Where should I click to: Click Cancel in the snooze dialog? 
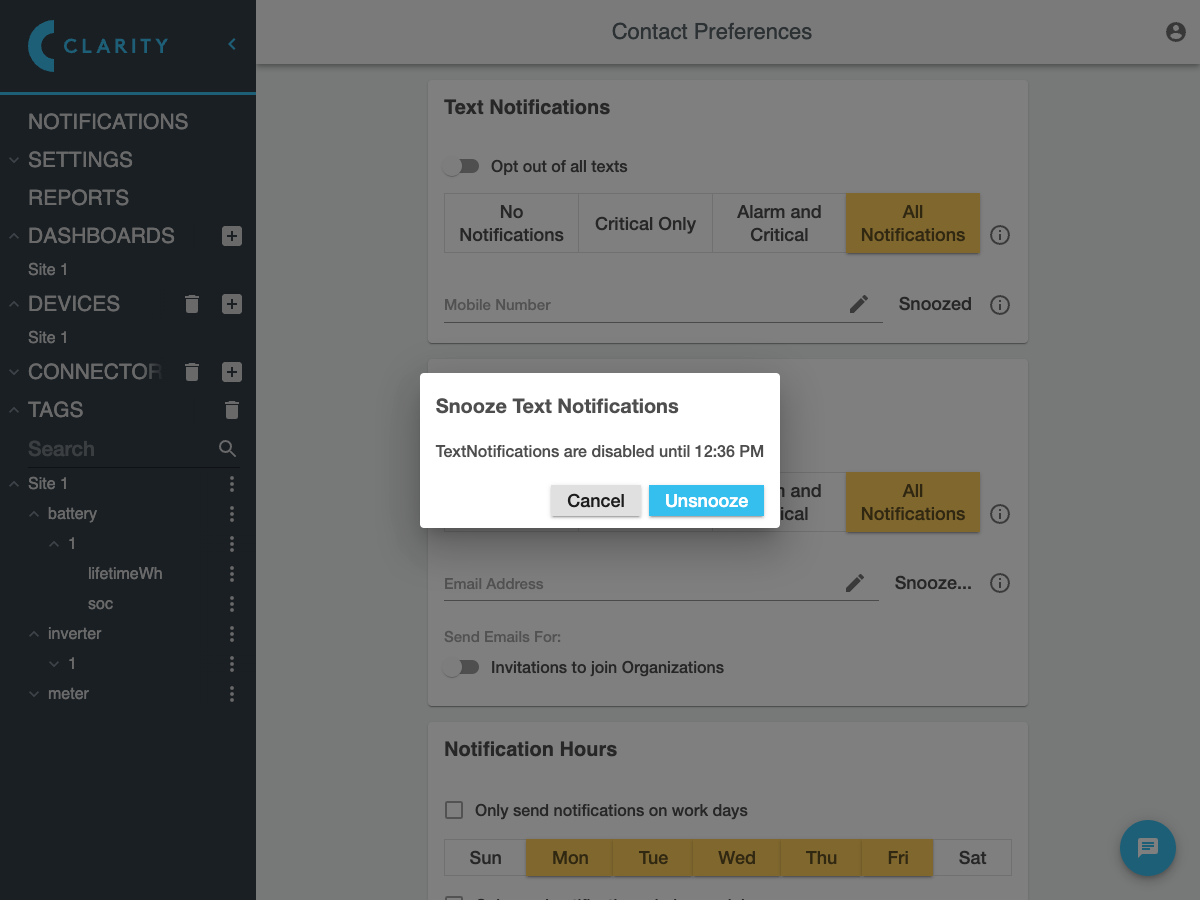point(595,501)
